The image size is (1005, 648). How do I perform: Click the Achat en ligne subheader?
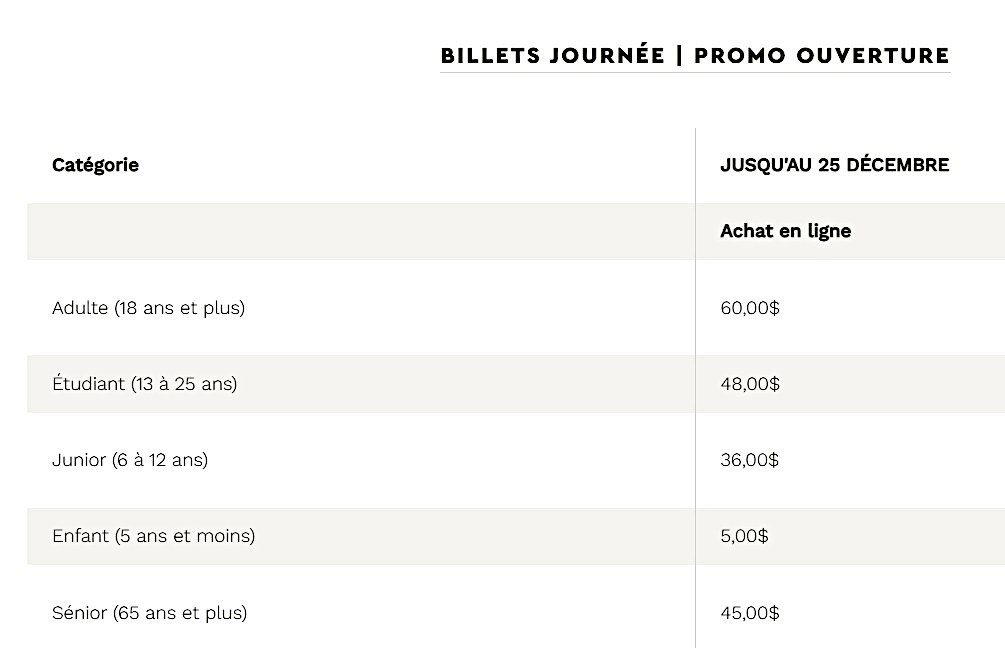pos(785,231)
